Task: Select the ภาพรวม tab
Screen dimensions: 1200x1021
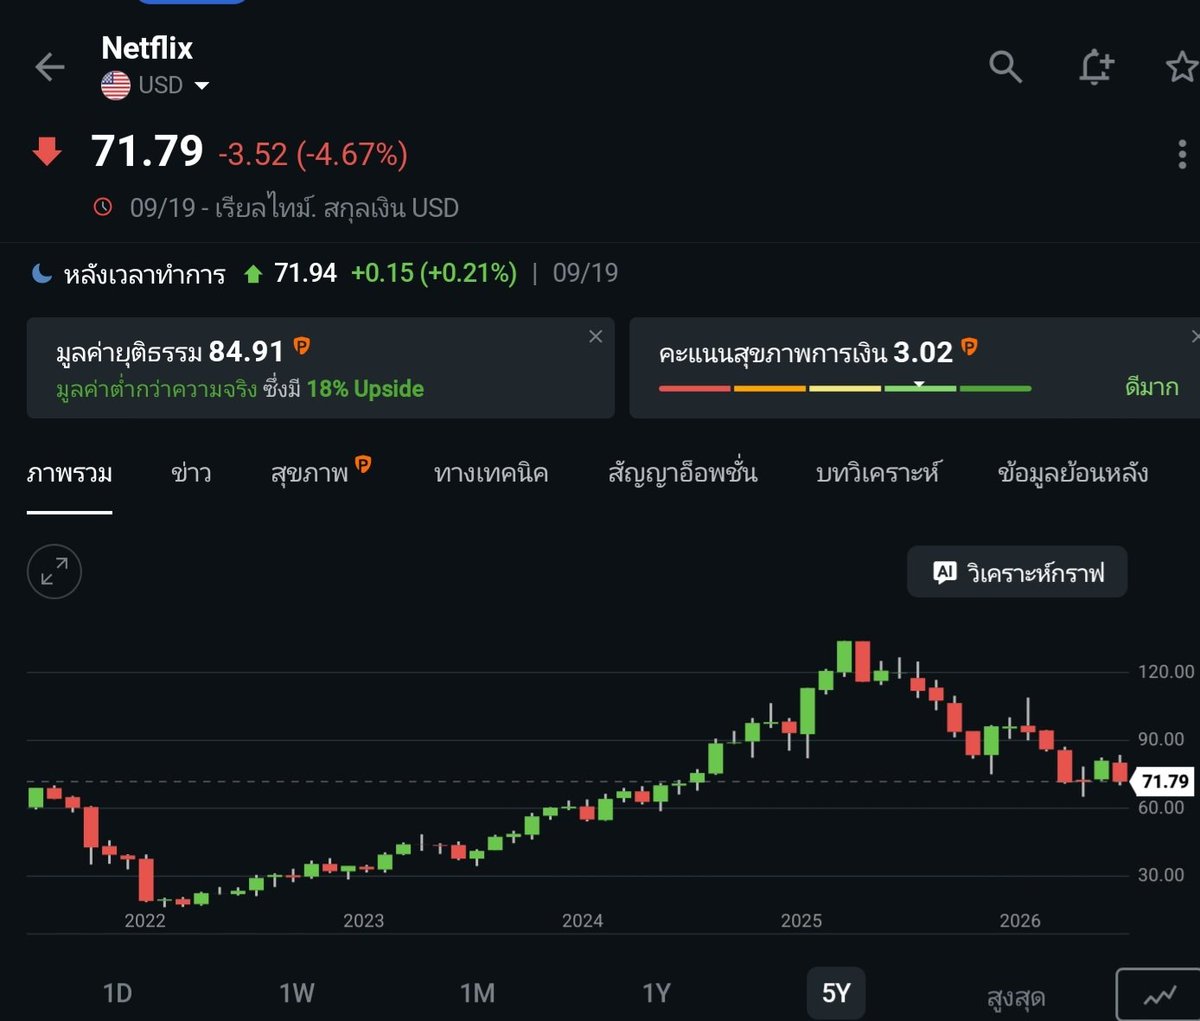Action: [x=69, y=473]
